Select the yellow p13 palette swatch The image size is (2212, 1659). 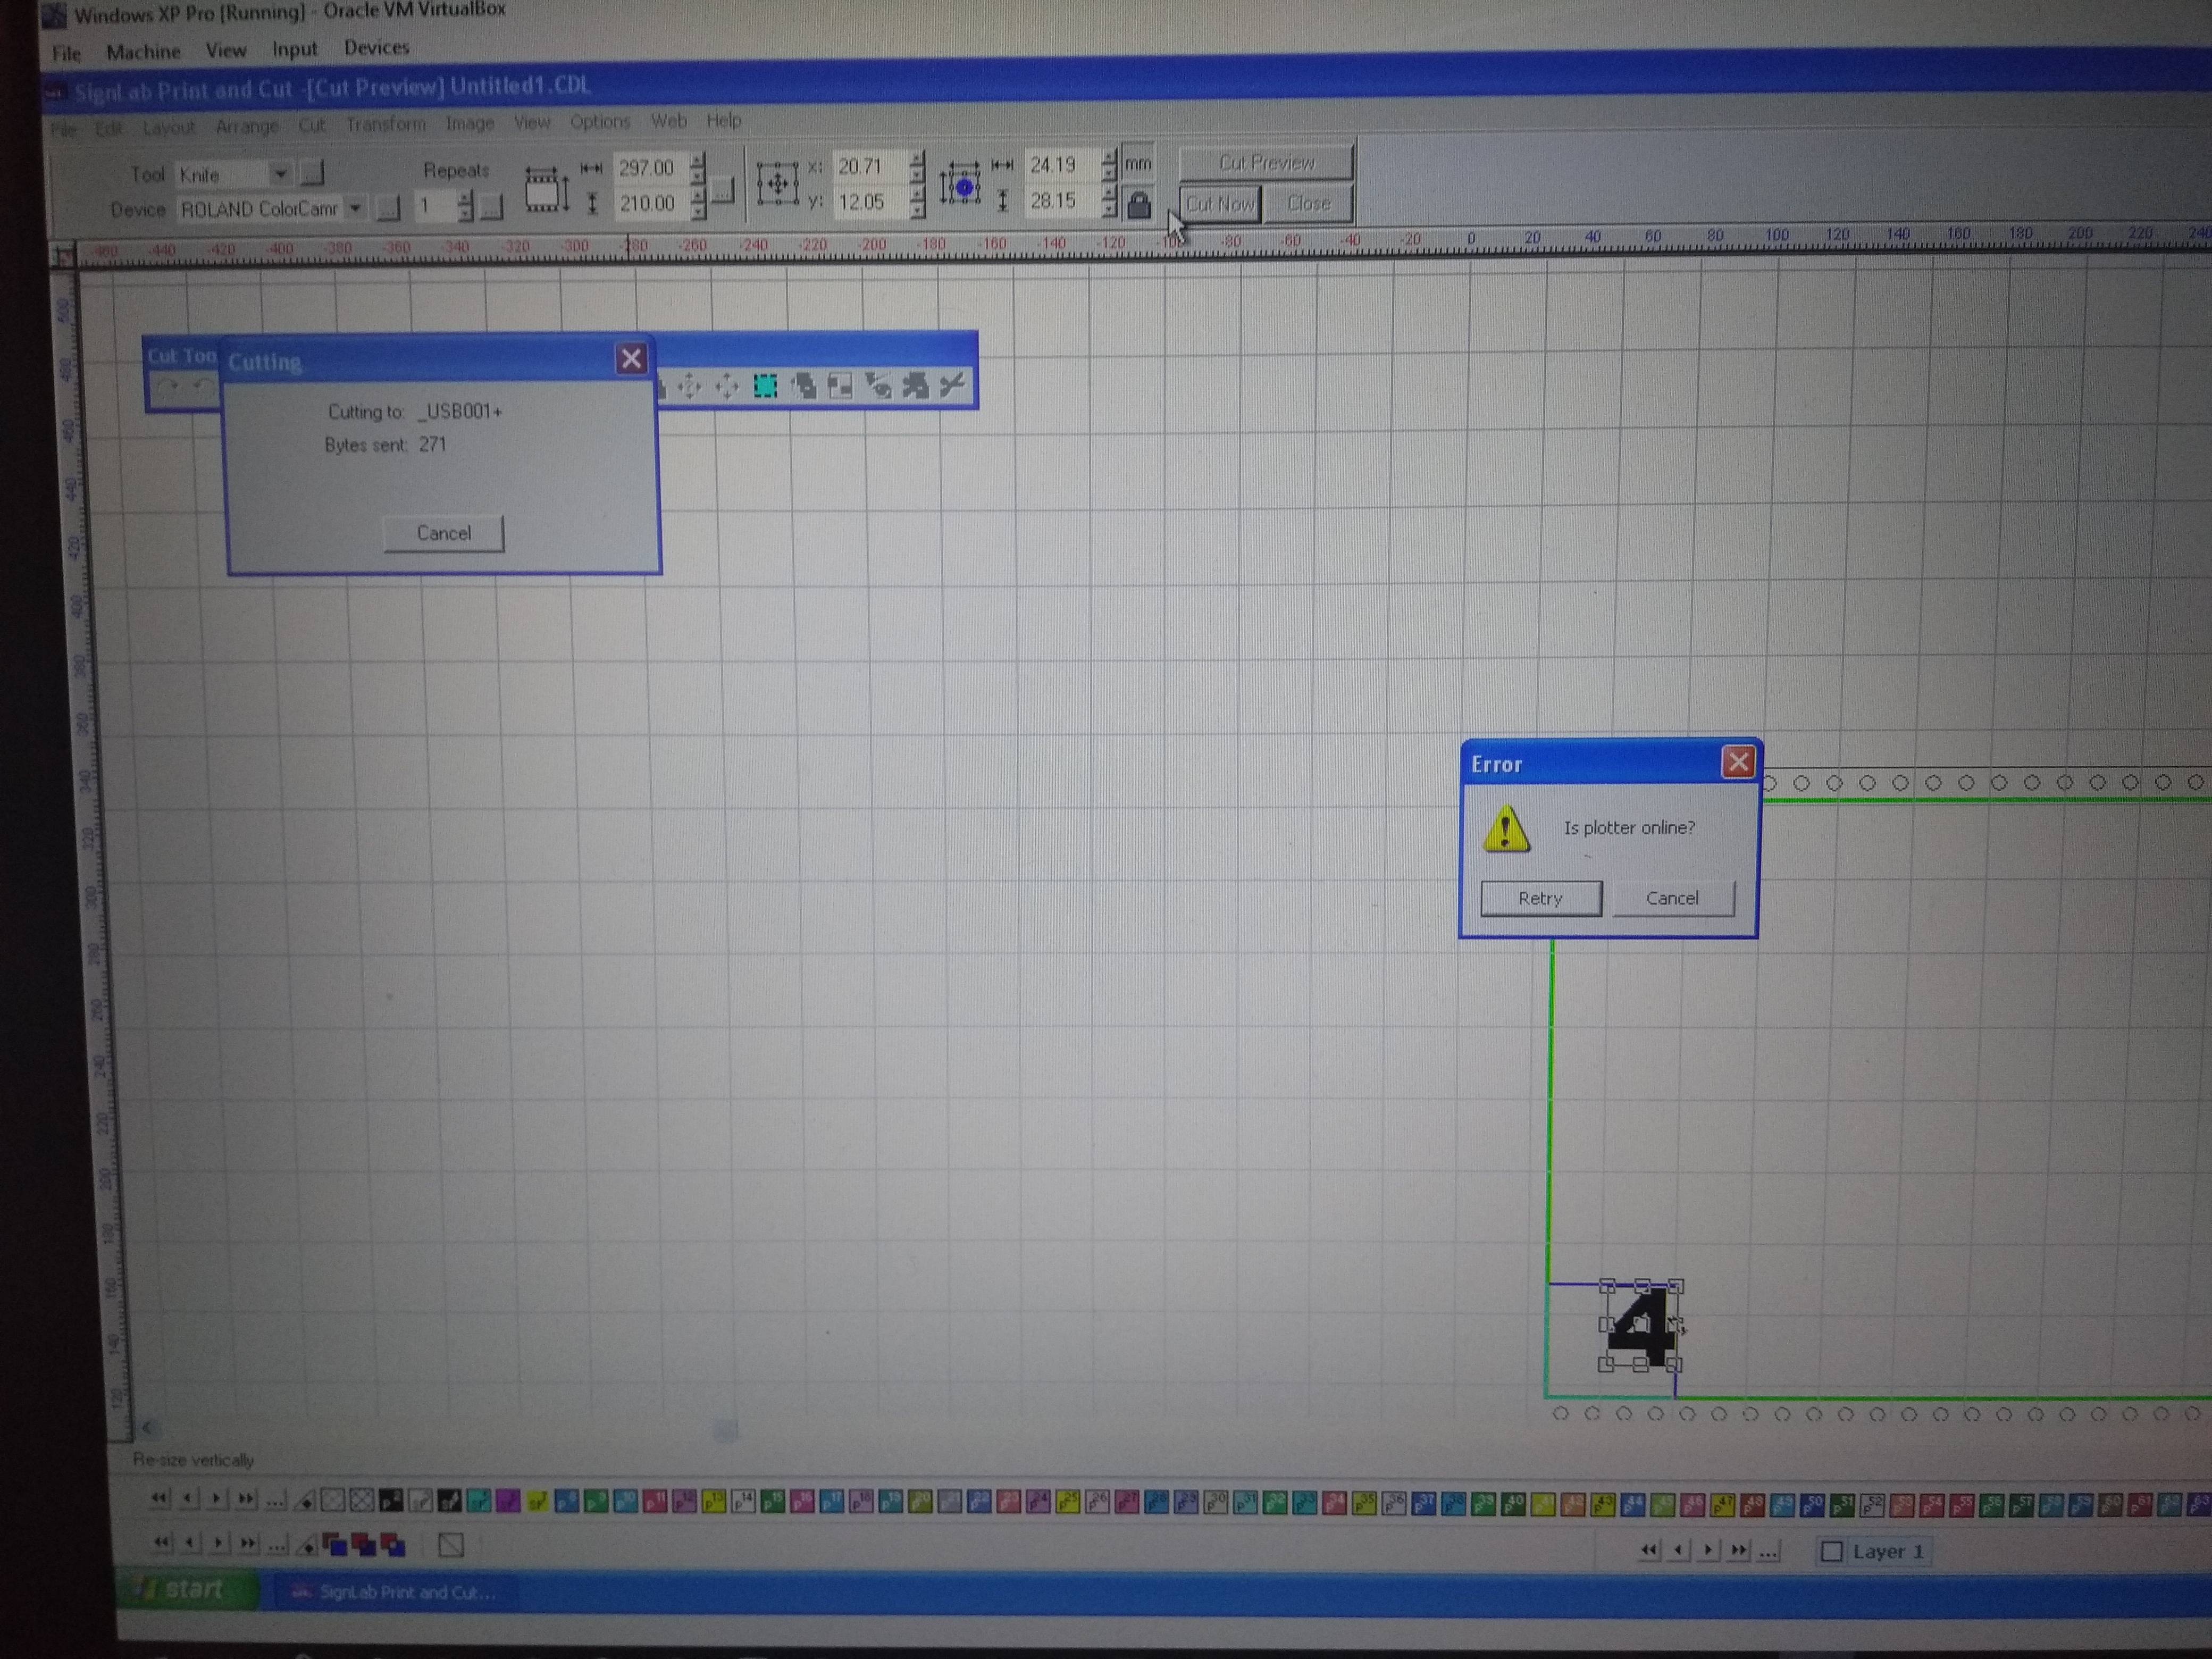(x=714, y=1502)
